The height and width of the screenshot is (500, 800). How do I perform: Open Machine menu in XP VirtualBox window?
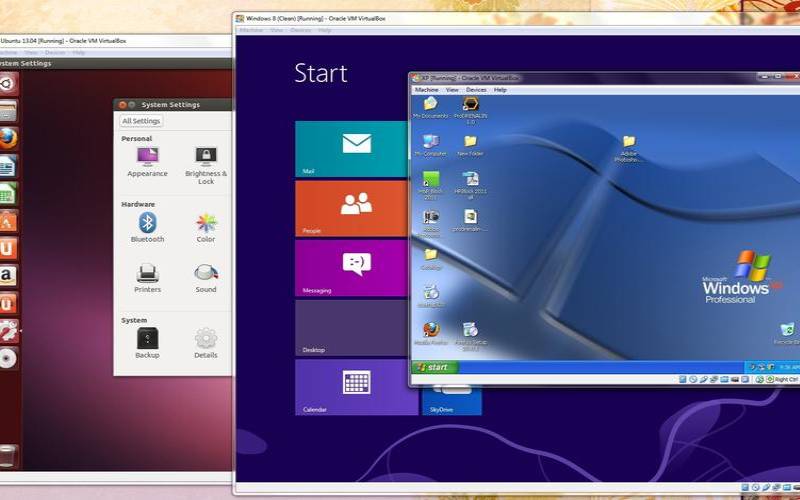click(x=427, y=90)
